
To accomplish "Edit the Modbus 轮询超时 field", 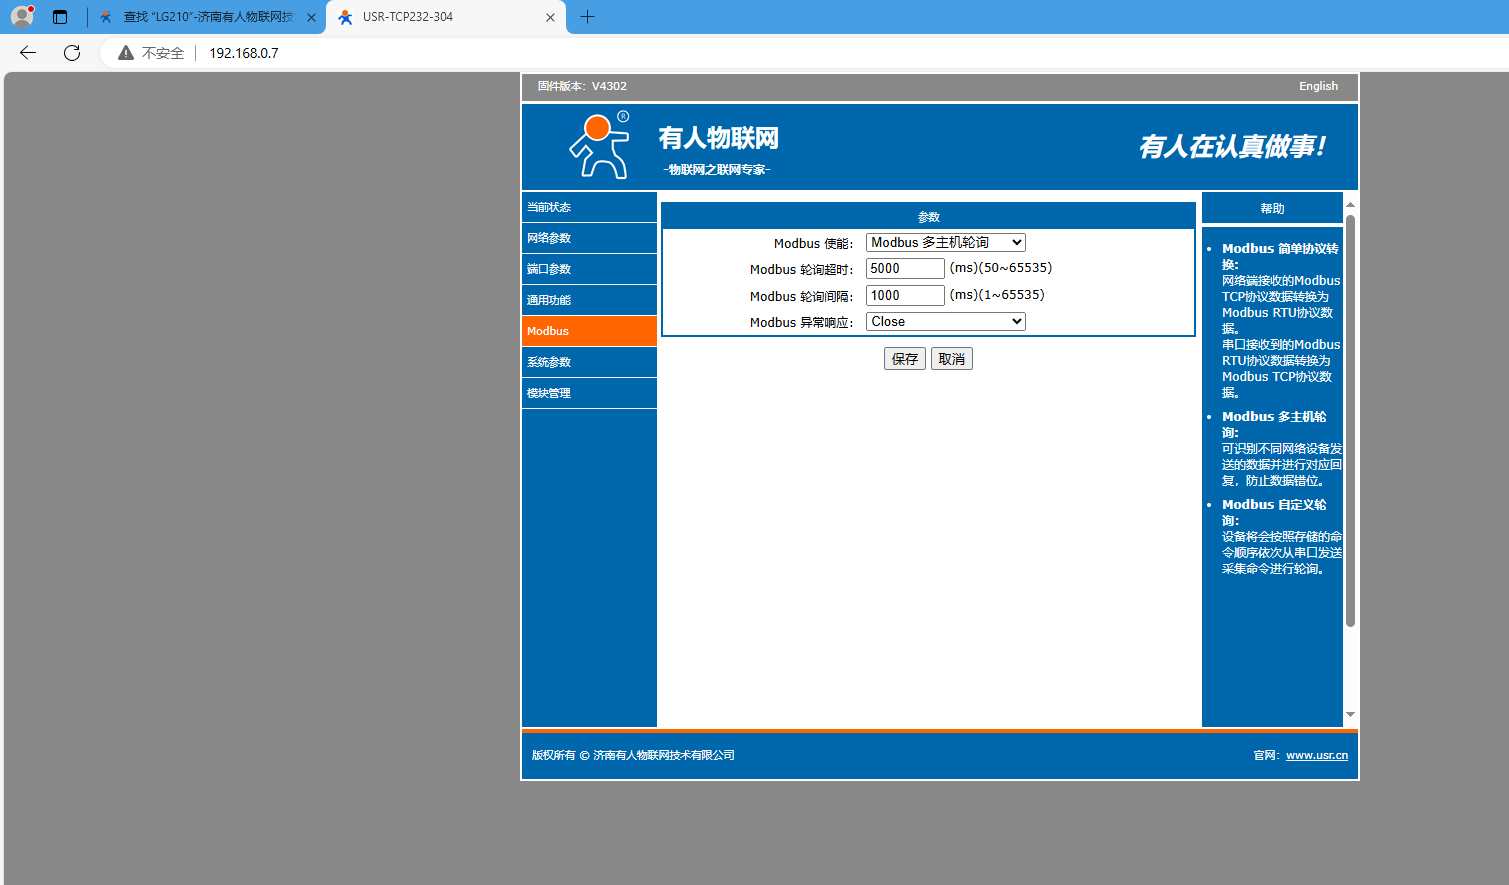I will [x=905, y=269].
